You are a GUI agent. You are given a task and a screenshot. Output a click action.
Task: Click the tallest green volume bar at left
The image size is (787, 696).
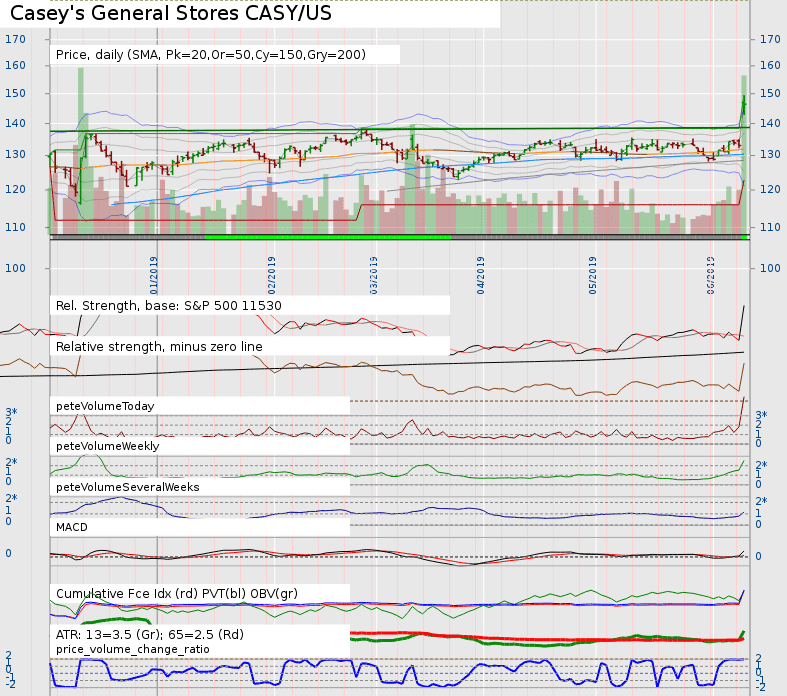(x=81, y=150)
